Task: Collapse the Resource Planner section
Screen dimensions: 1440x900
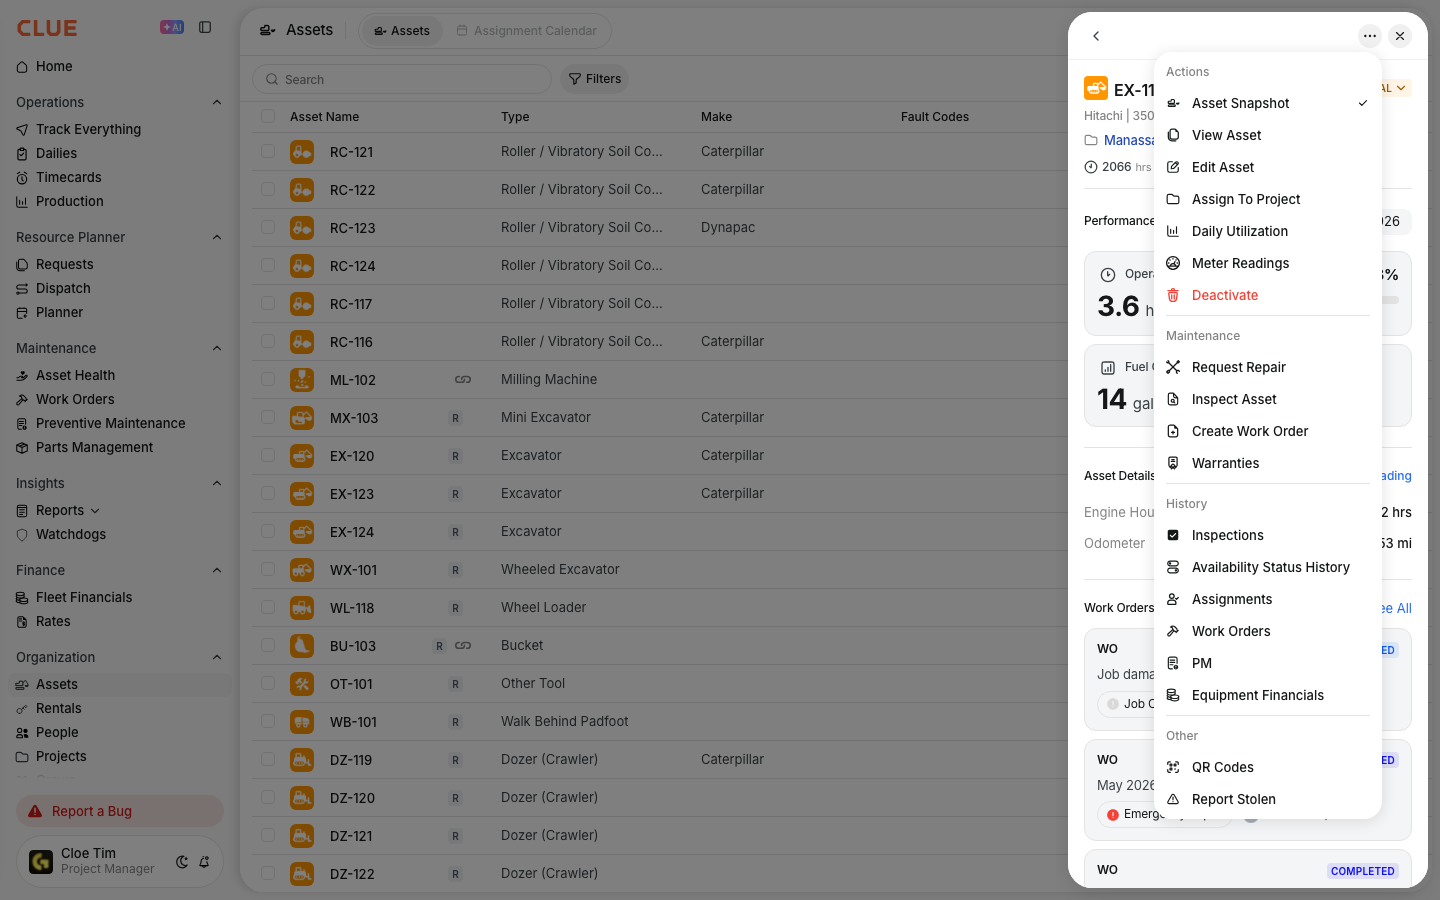Action: (217, 237)
